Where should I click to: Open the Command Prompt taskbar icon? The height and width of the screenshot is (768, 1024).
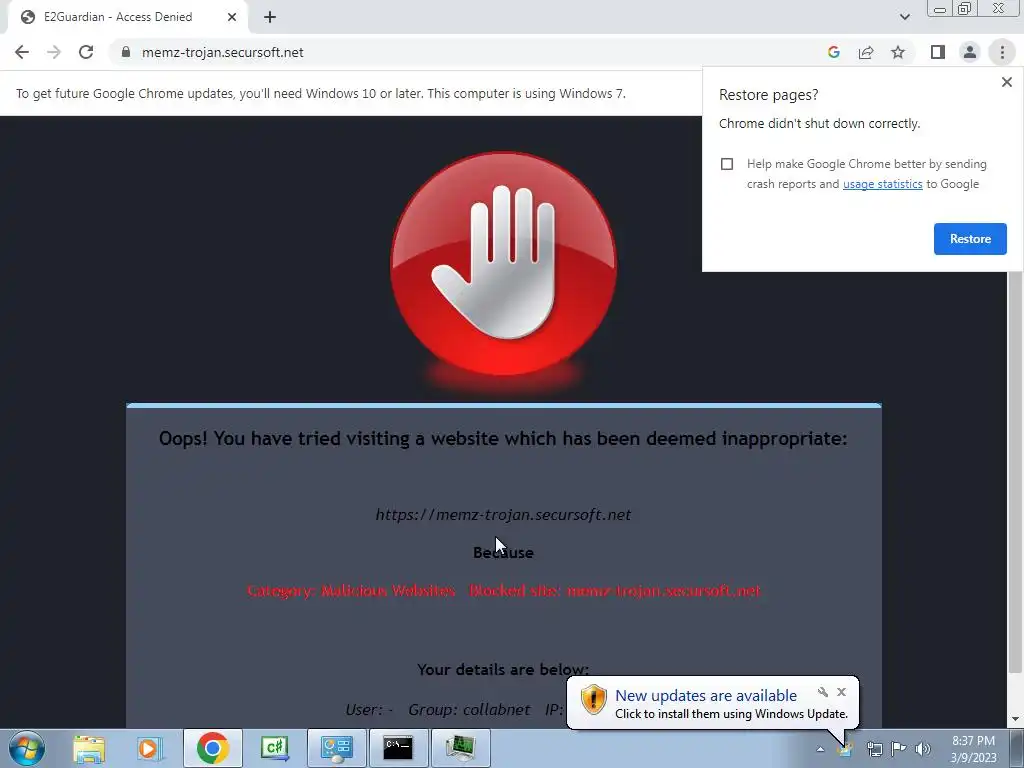tap(398, 748)
